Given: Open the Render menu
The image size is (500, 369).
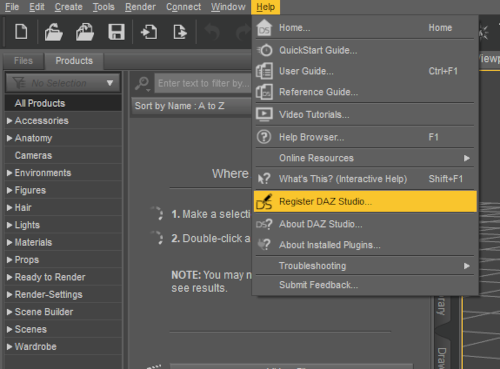Looking at the screenshot, I should (140, 7).
